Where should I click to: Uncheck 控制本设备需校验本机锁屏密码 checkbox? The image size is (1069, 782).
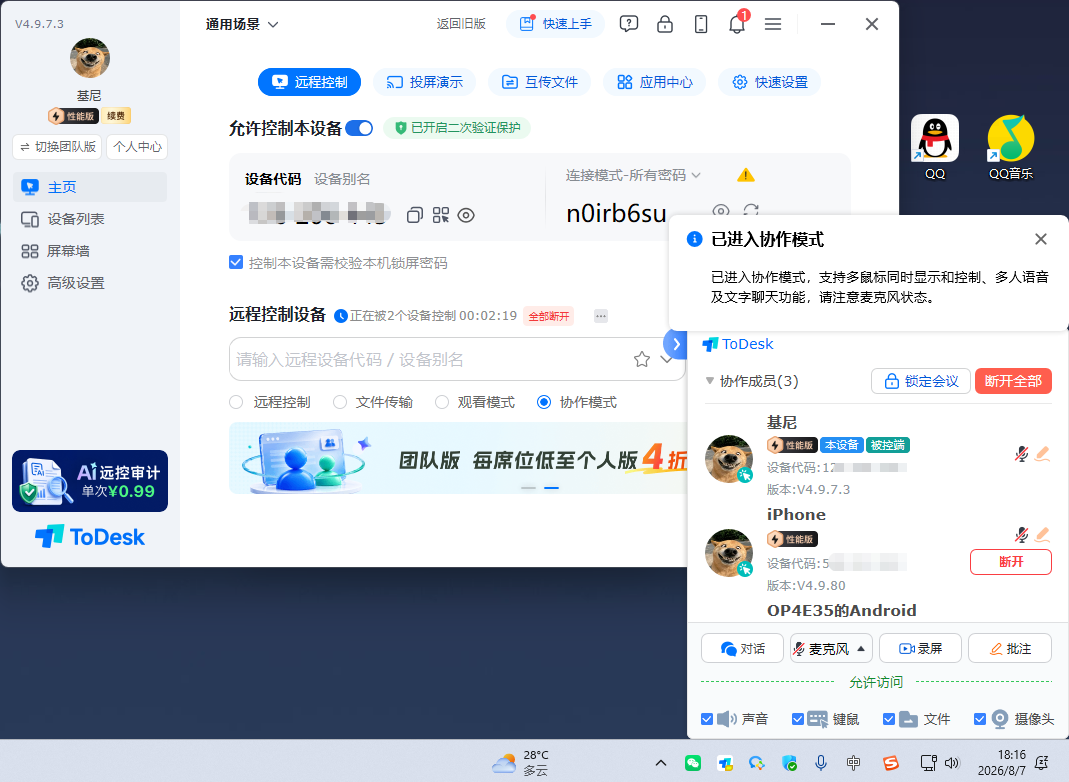tap(236, 262)
